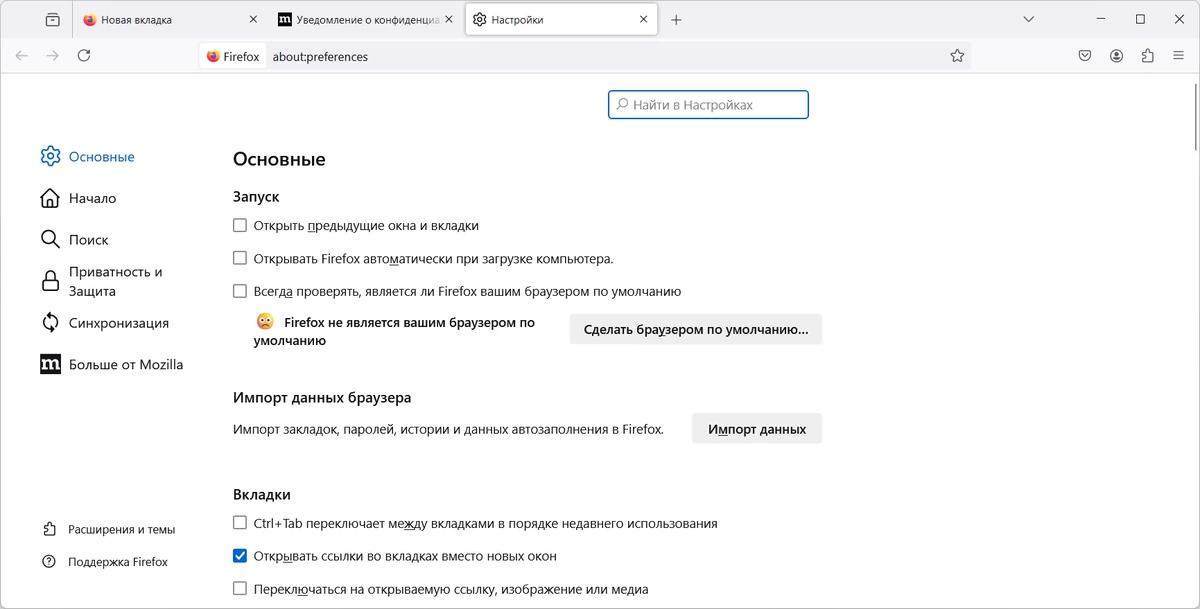This screenshot has width=1200, height=609.
Task: Click the question mark icon for Поддержка Firefox
Action: click(49, 562)
